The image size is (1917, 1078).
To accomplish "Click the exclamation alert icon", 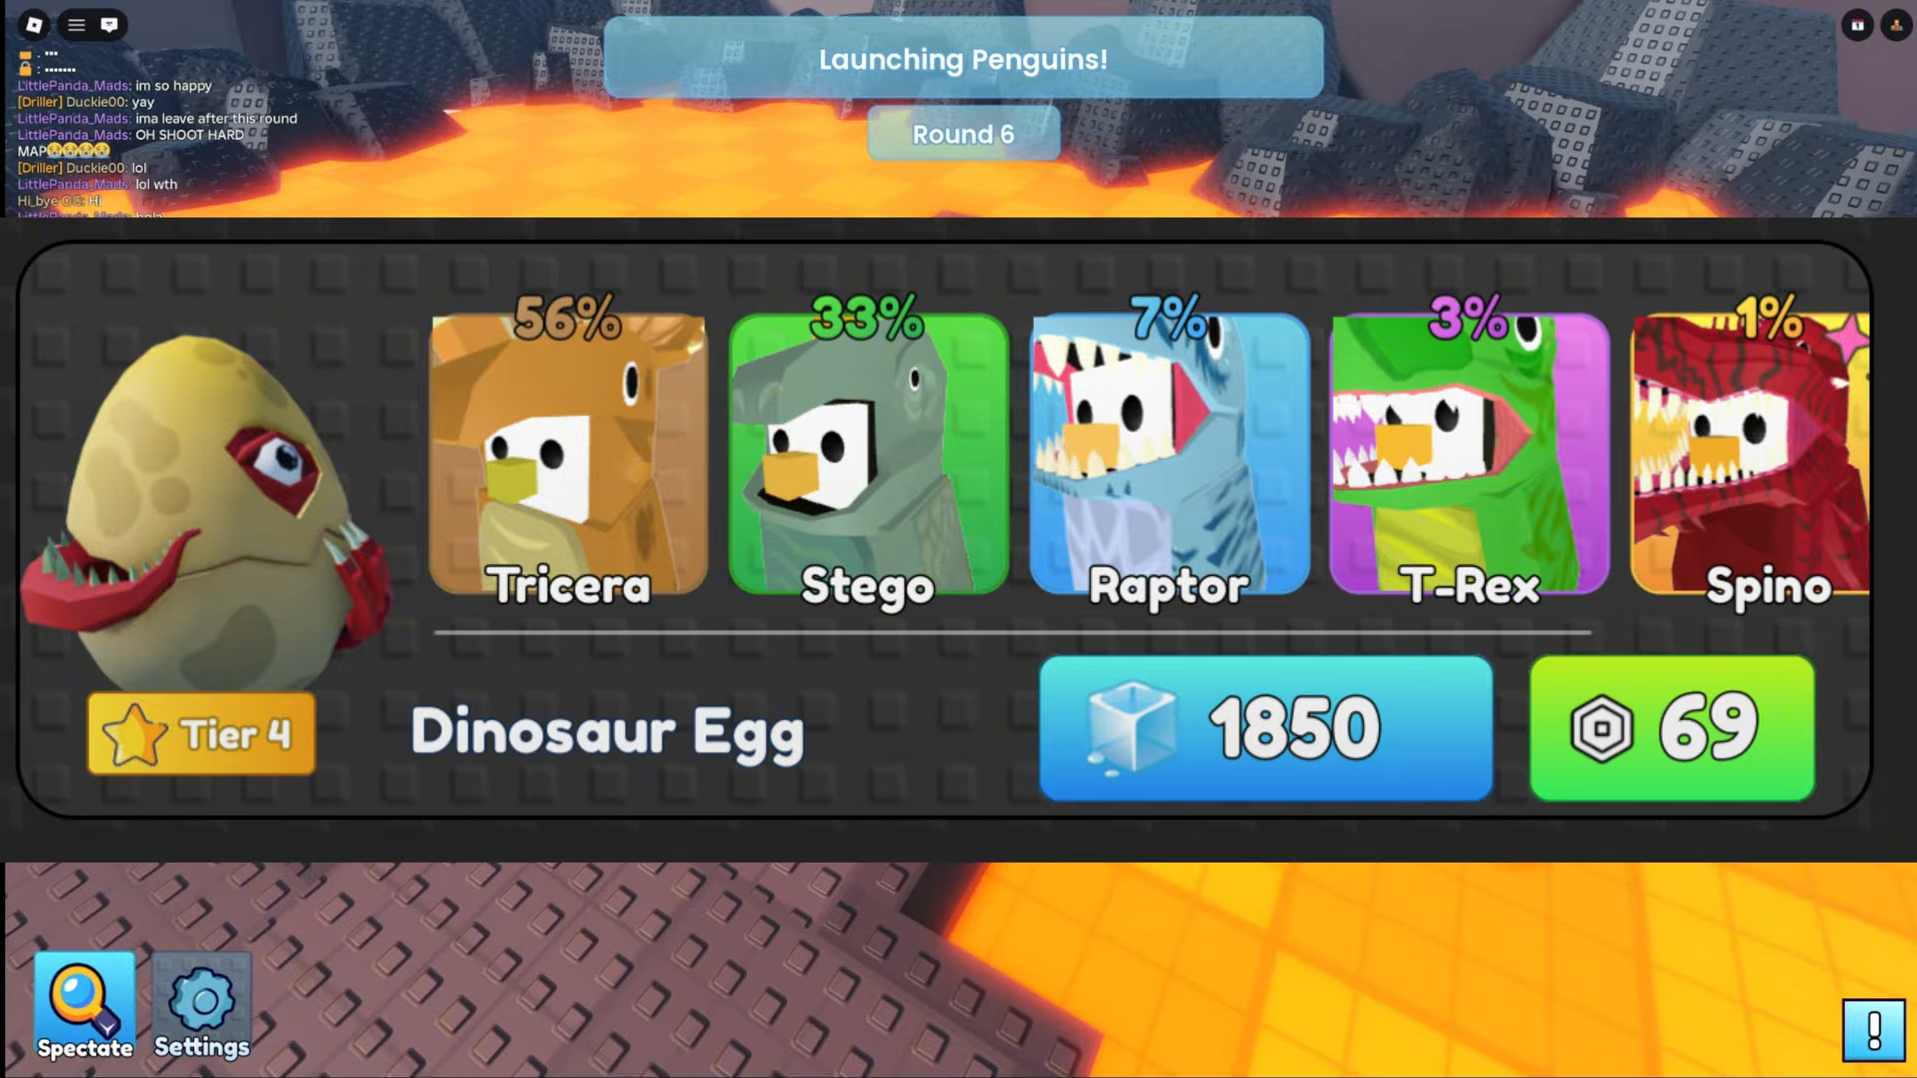I will tap(1873, 1030).
